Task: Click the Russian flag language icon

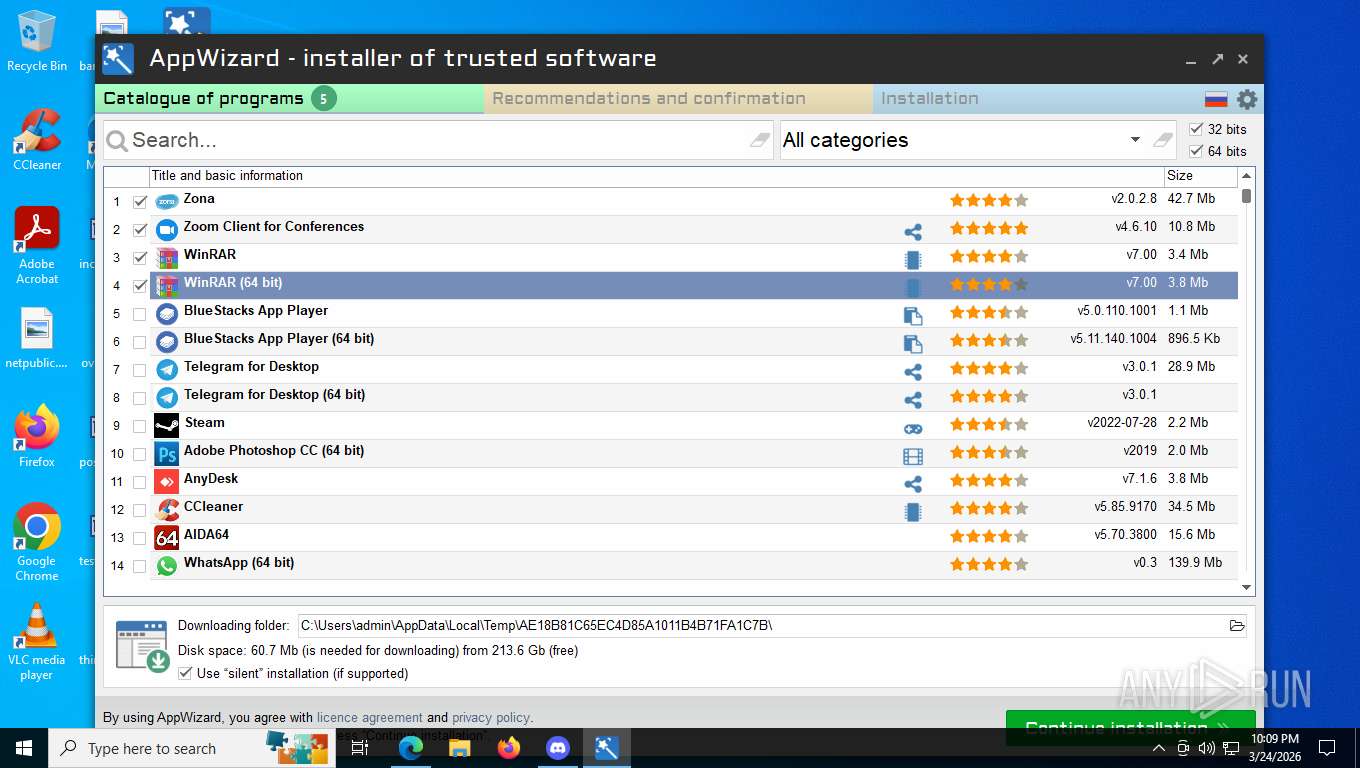Action: point(1216,99)
